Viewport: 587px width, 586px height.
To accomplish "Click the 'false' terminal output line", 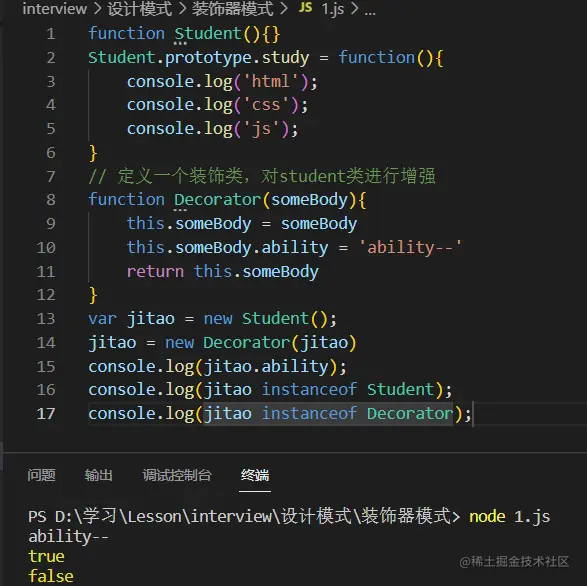I will point(51,576).
